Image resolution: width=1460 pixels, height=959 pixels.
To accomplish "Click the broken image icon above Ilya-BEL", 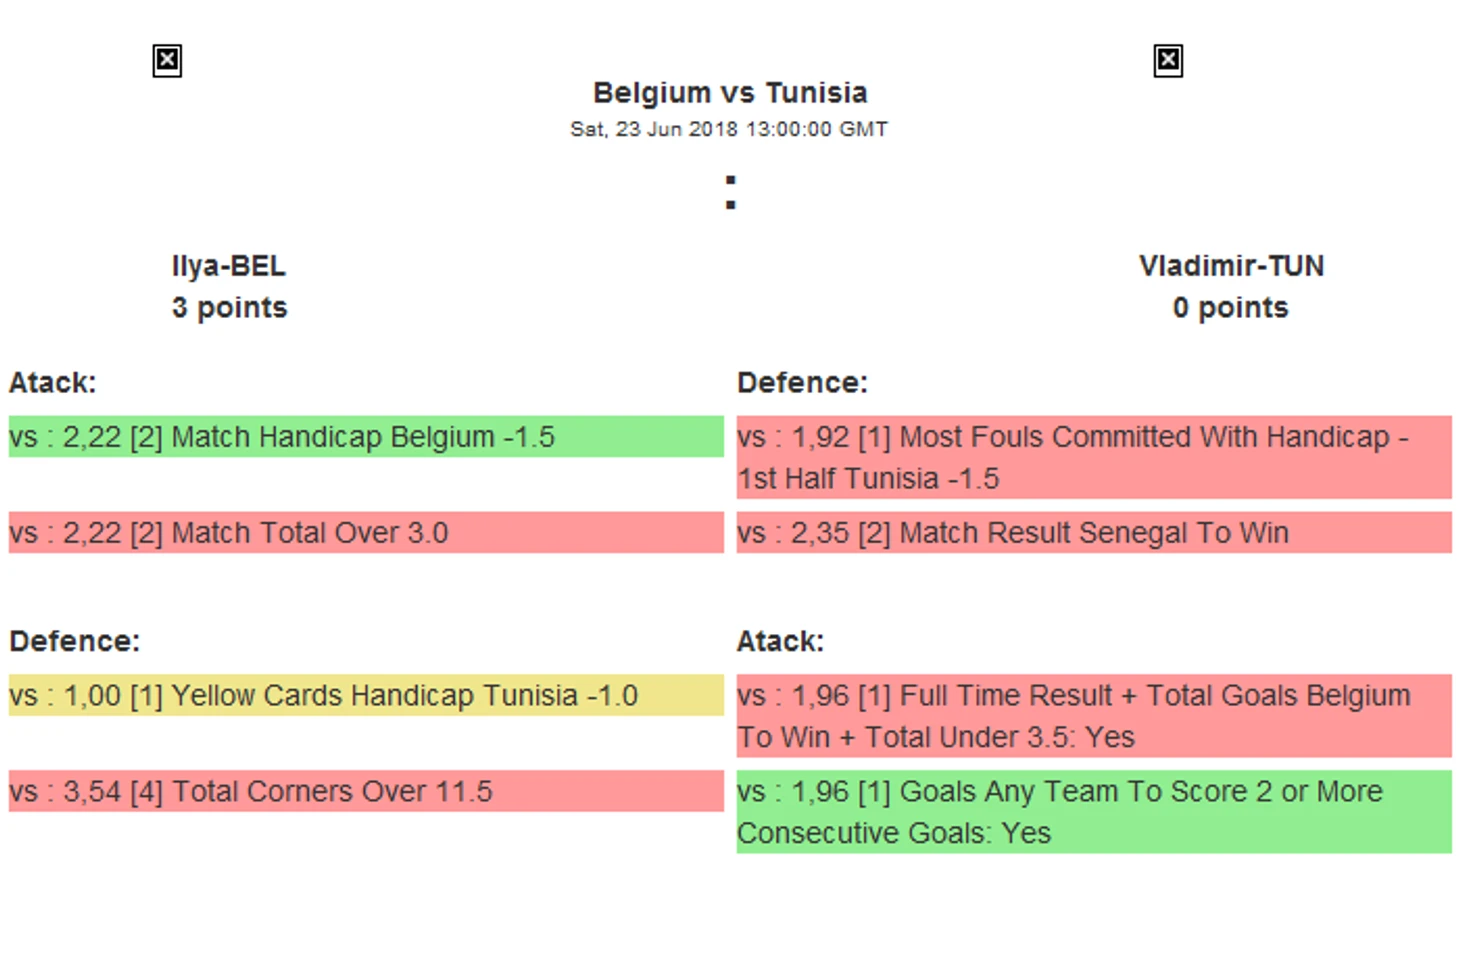I will point(167,61).
